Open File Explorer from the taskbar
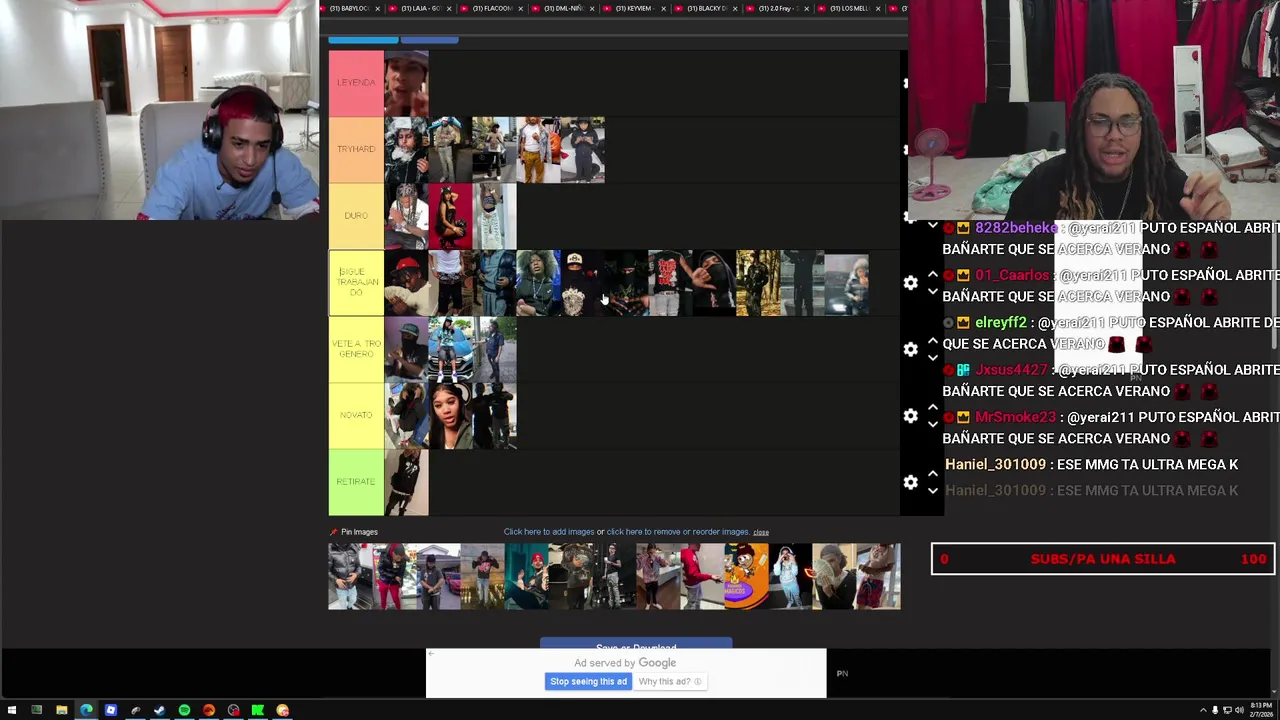Image resolution: width=1280 pixels, height=720 pixels. tap(61, 710)
